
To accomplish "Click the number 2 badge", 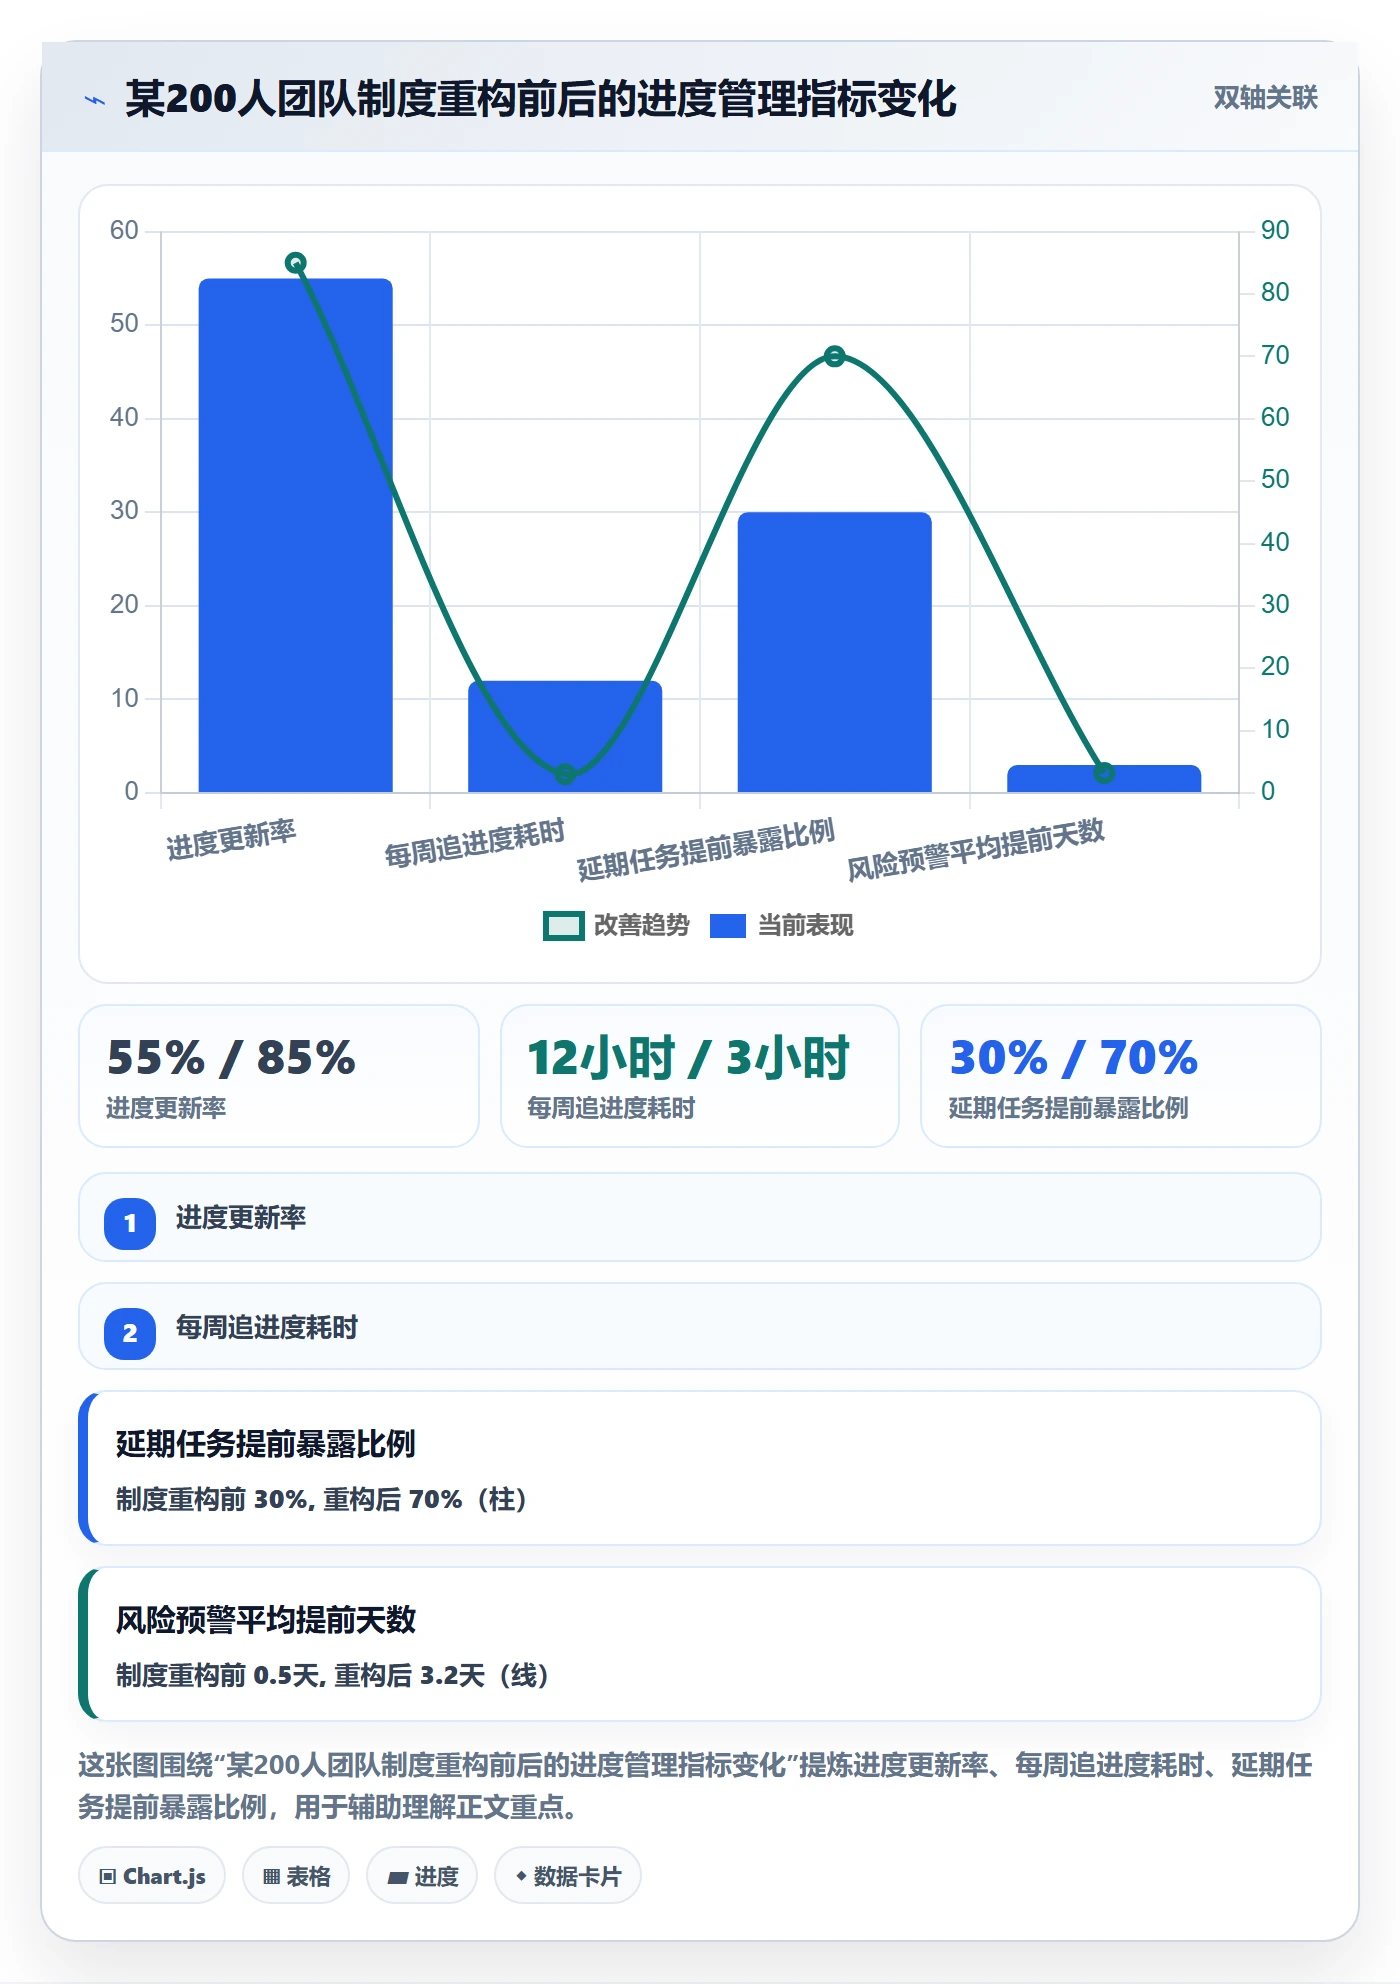I will pos(130,1333).
